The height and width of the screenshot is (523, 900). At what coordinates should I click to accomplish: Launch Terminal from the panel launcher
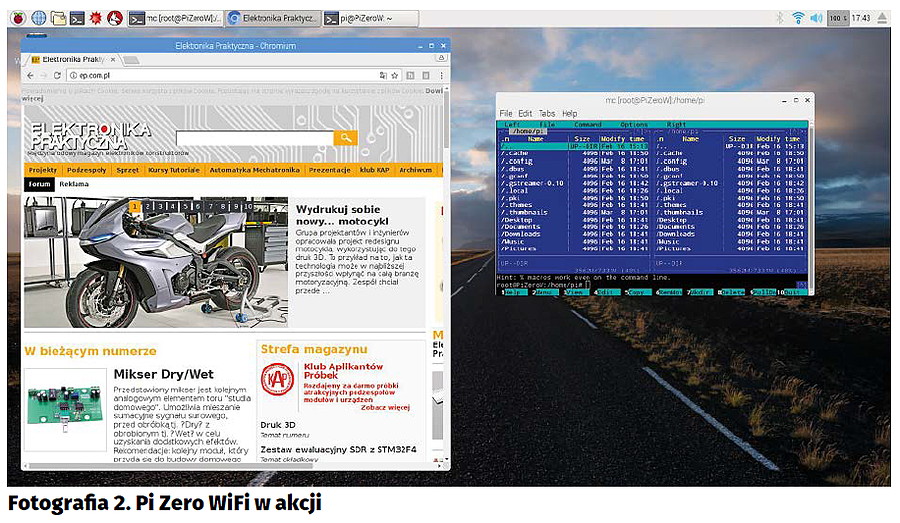(77, 18)
